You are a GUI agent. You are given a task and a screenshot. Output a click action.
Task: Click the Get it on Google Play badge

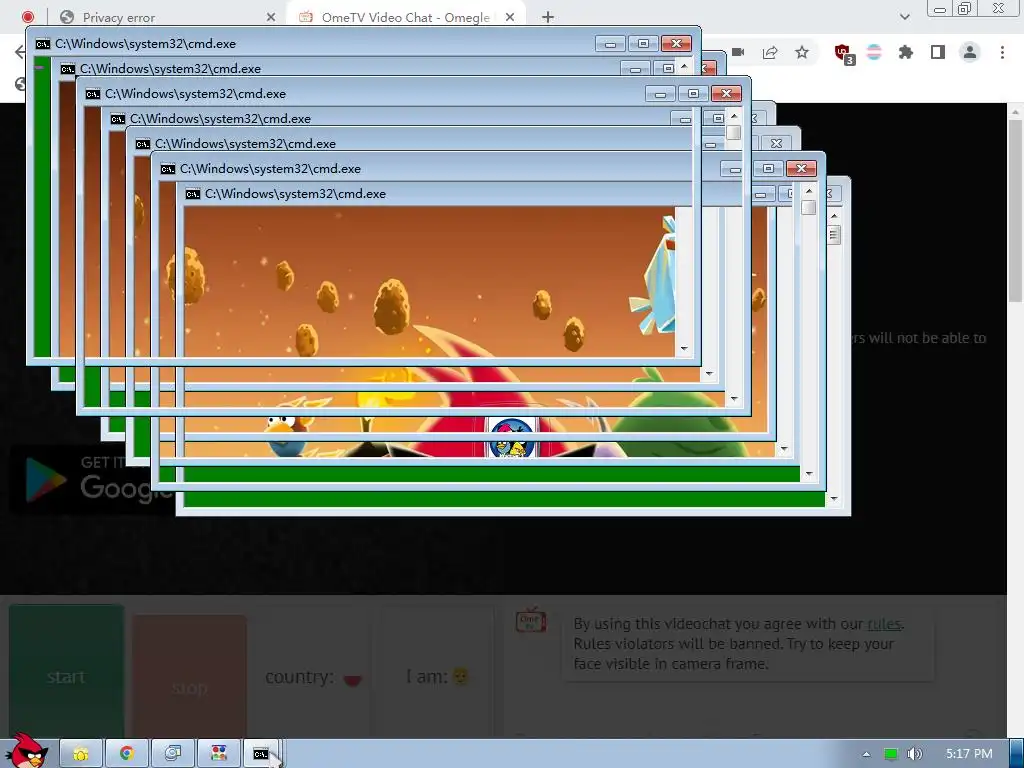click(x=91, y=480)
